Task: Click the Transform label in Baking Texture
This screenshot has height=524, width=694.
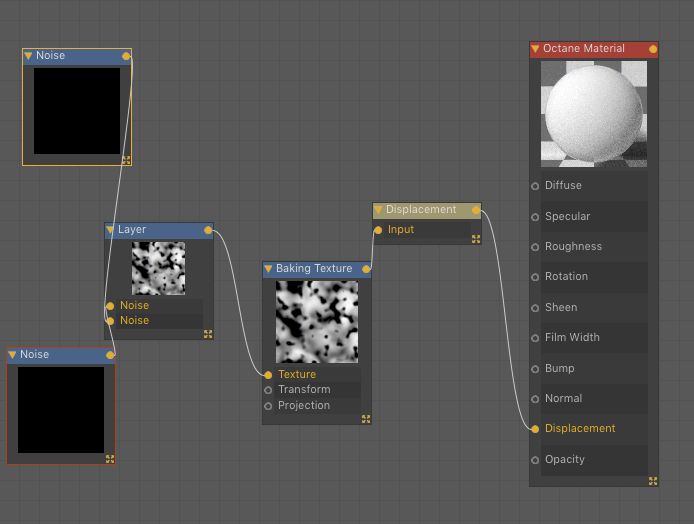Action: pos(304,390)
